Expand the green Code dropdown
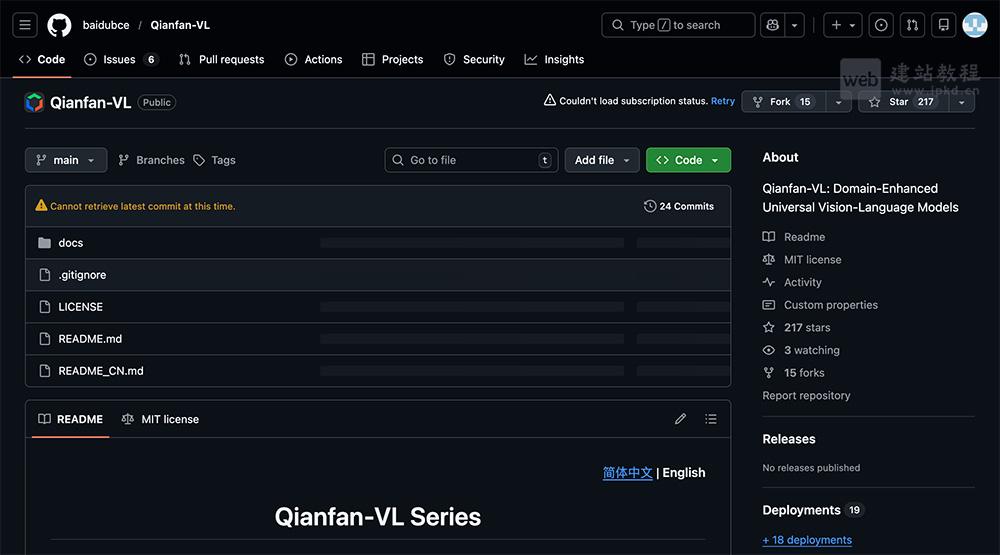 coord(688,160)
